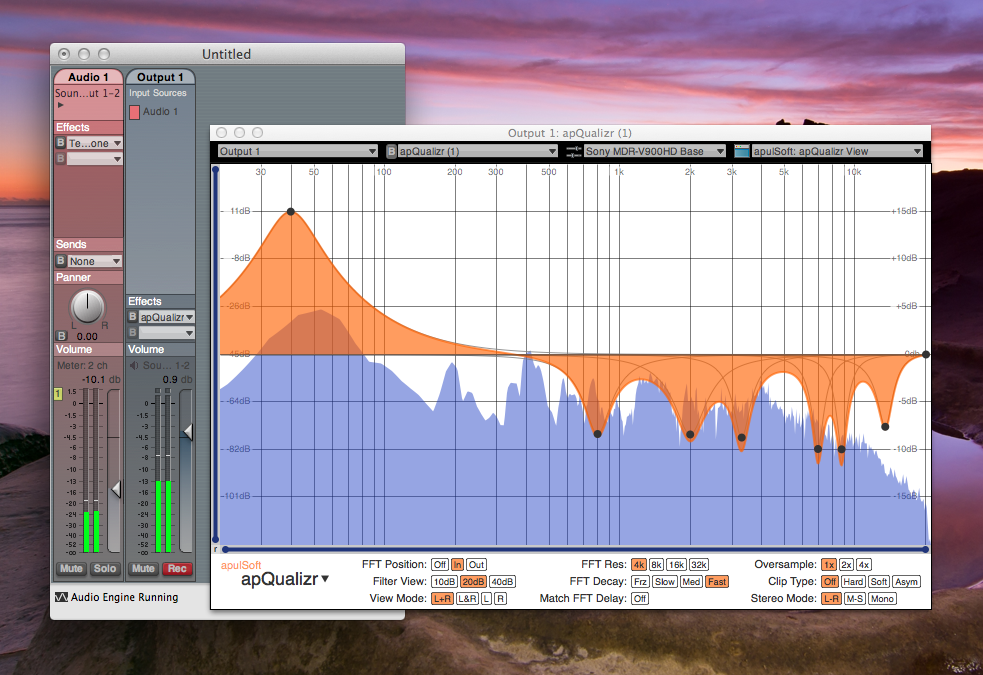Click the 0.9 db volume readout on Output 1
Viewport: 983px width, 675px height.
click(179, 380)
